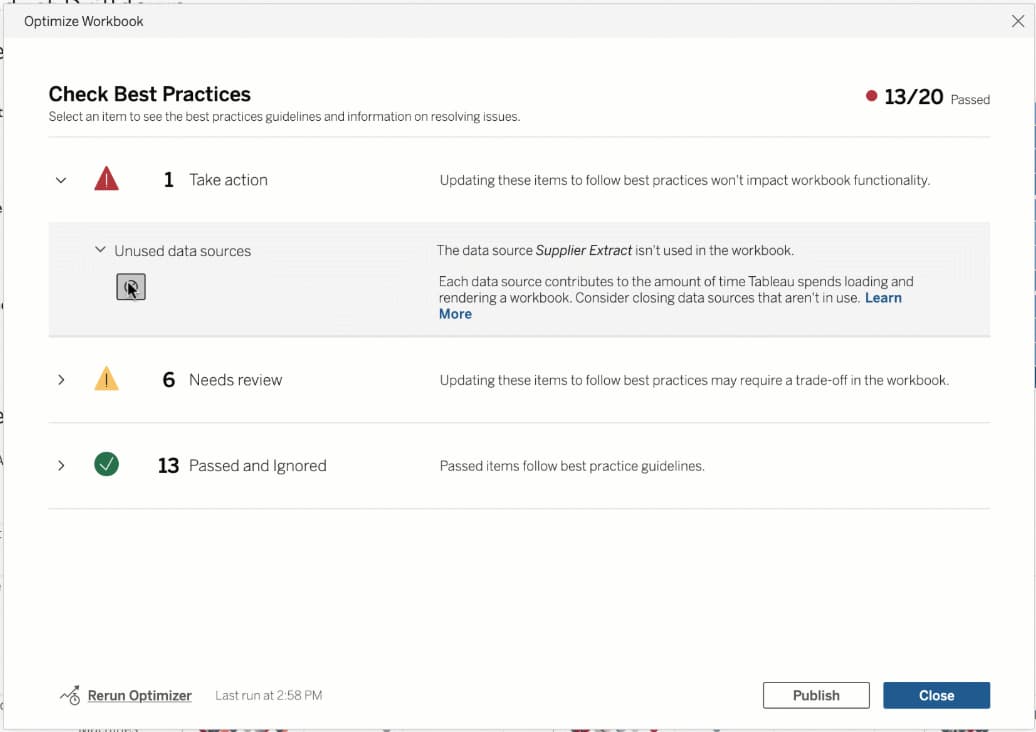Viewport: 1036px width, 732px height.
Task: Click the Rerun Optimizer link
Action: point(139,694)
